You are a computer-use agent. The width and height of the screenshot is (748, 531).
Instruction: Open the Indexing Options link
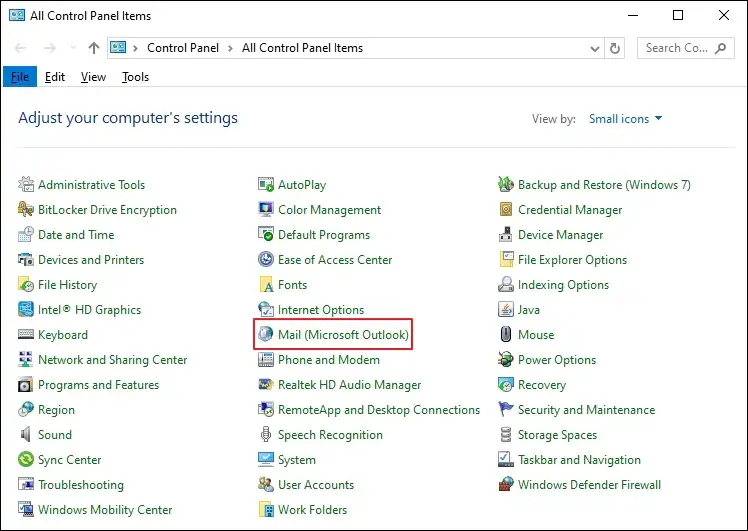(x=563, y=285)
